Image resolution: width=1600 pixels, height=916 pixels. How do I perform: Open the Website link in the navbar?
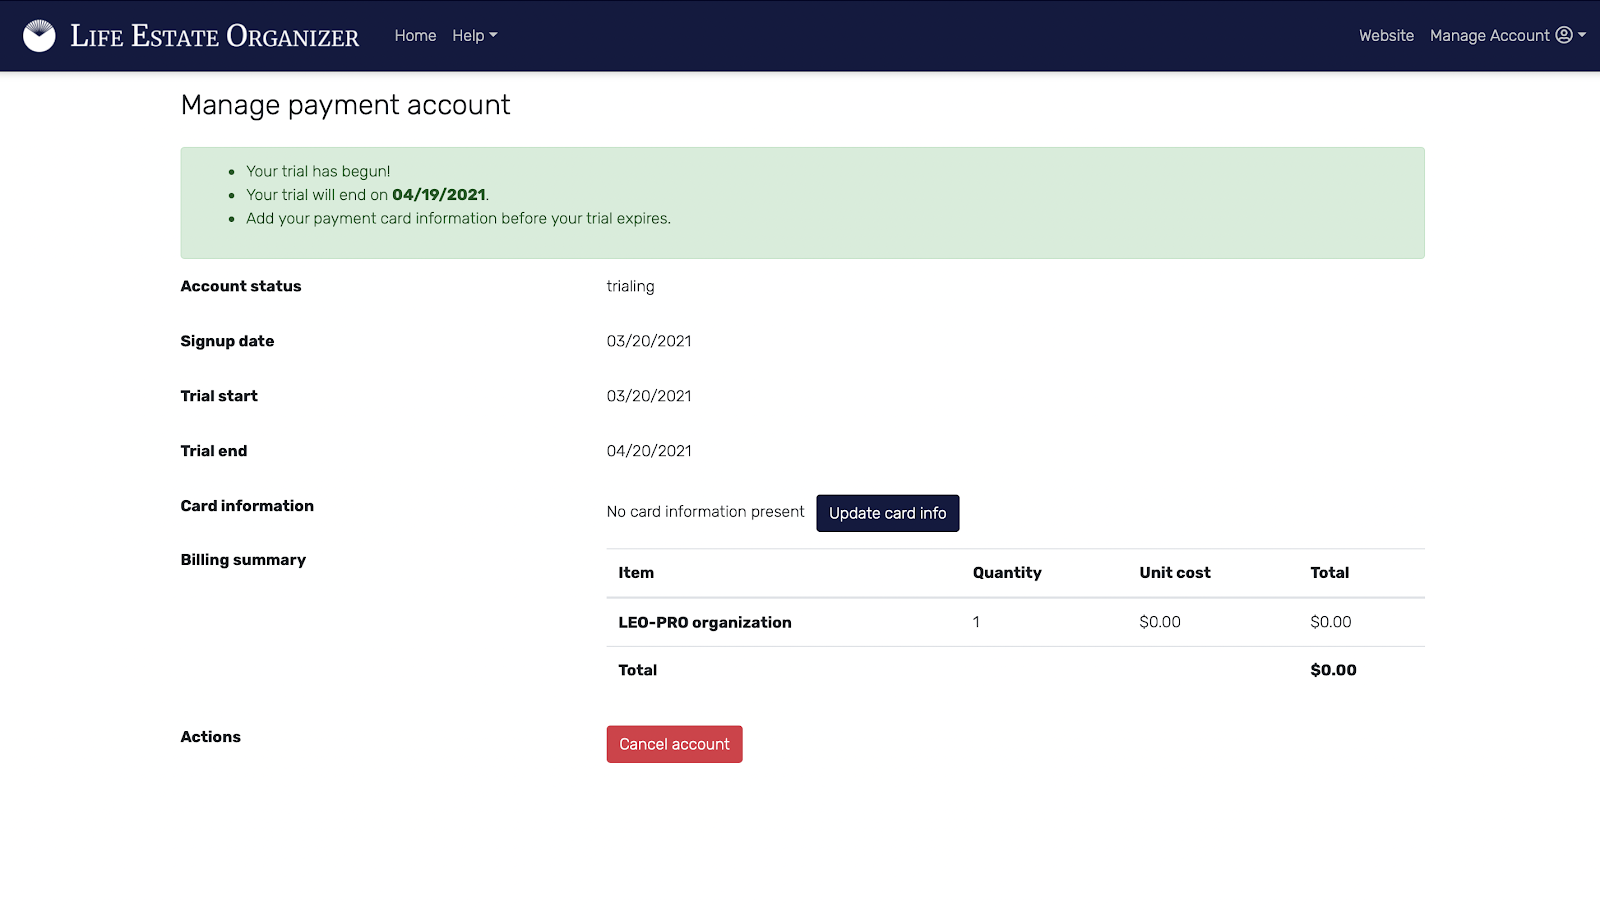click(1386, 36)
